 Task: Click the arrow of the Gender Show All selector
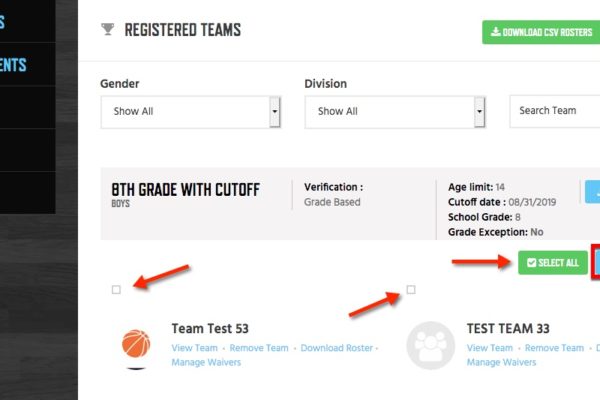click(x=275, y=112)
